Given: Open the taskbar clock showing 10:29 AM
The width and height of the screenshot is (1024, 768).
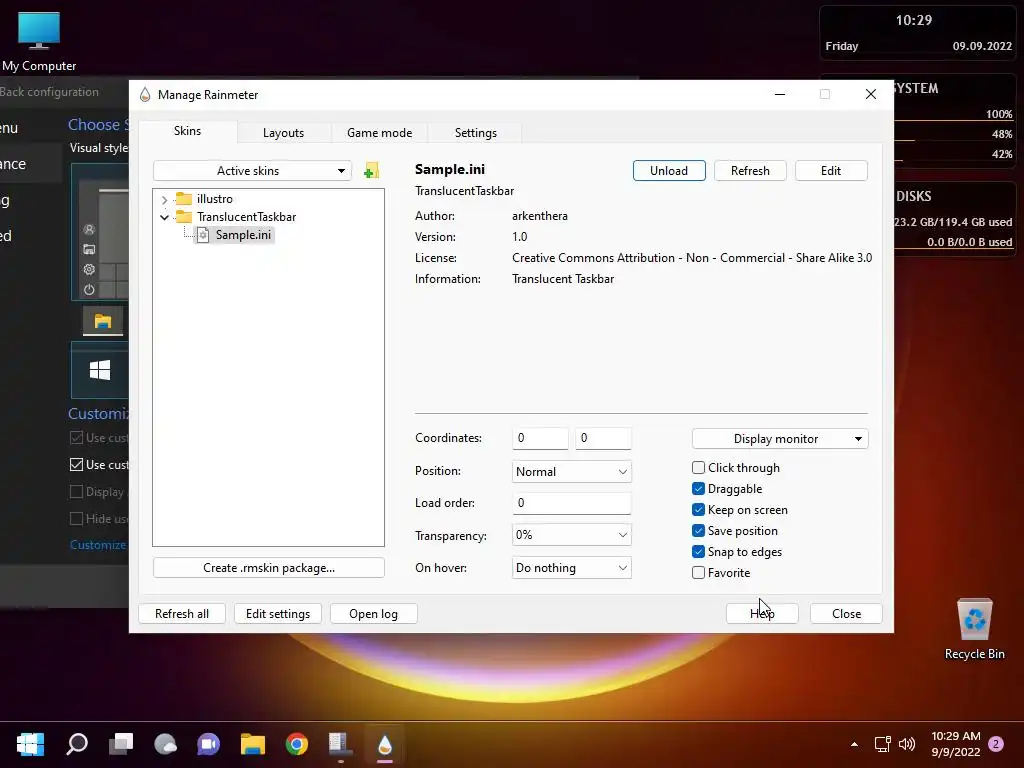Looking at the screenshot, I should [955, 744].
